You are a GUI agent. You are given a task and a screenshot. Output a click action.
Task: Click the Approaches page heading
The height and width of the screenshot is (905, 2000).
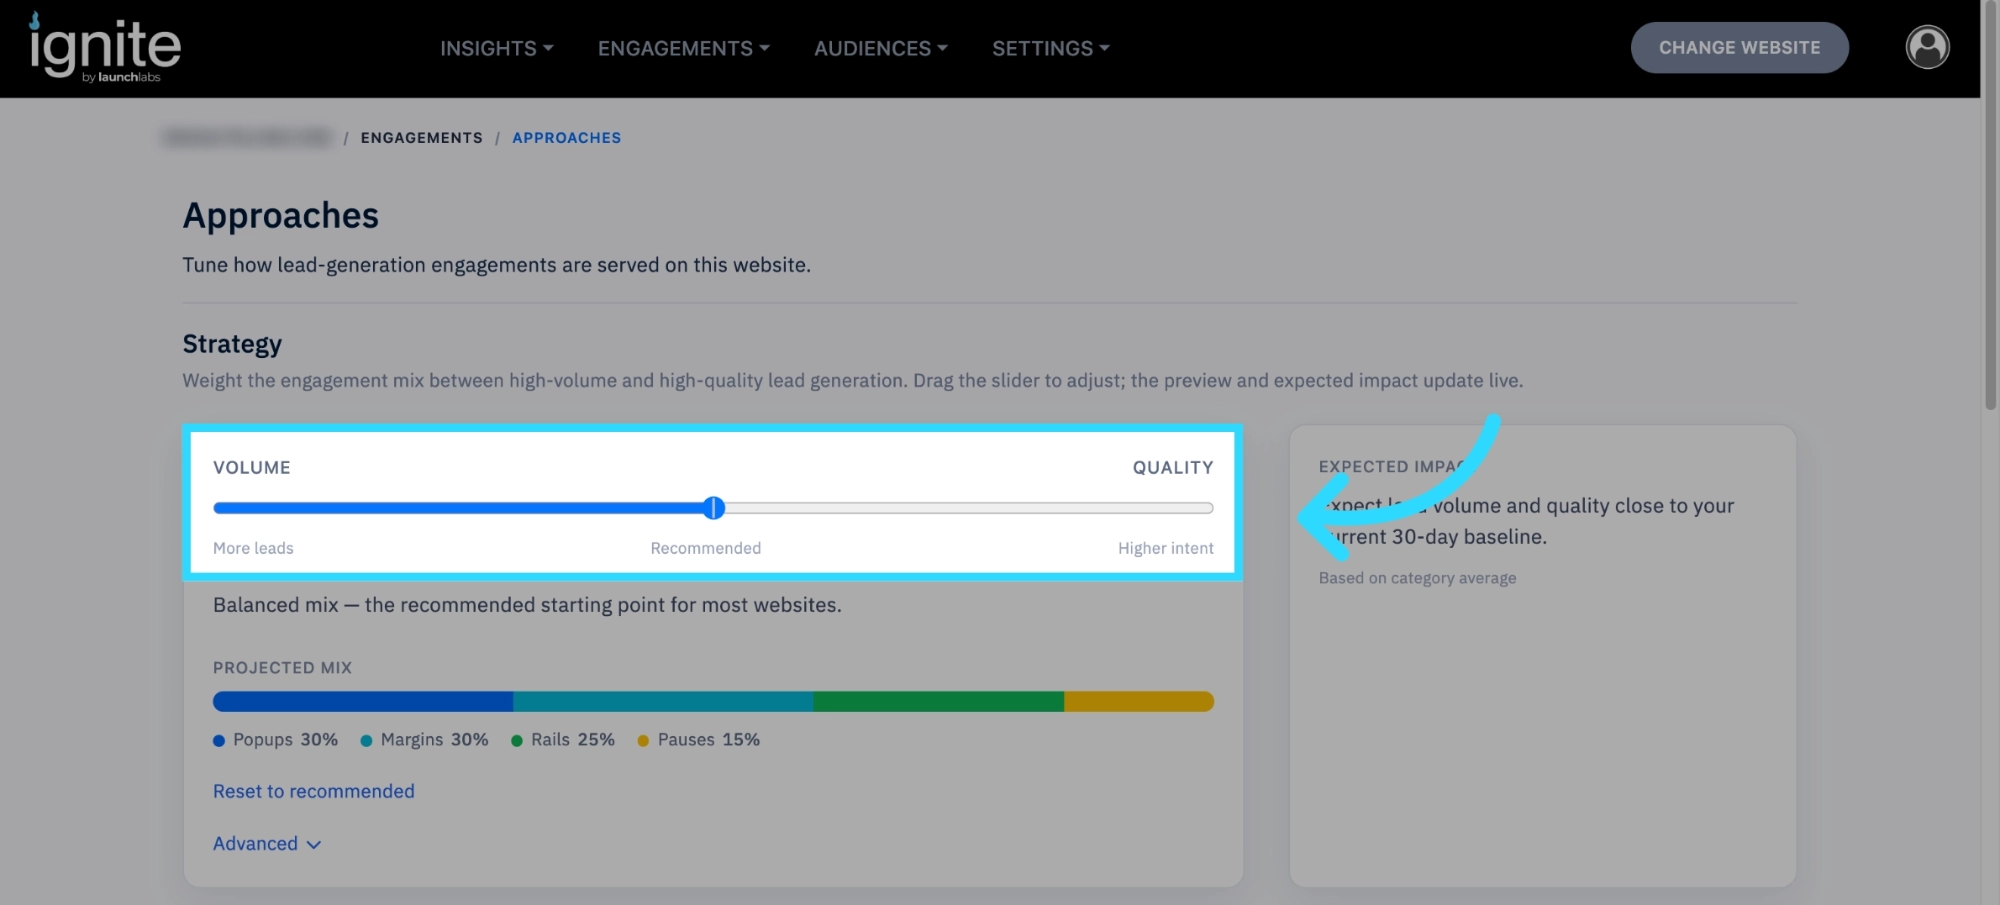[x=281, y=216]
